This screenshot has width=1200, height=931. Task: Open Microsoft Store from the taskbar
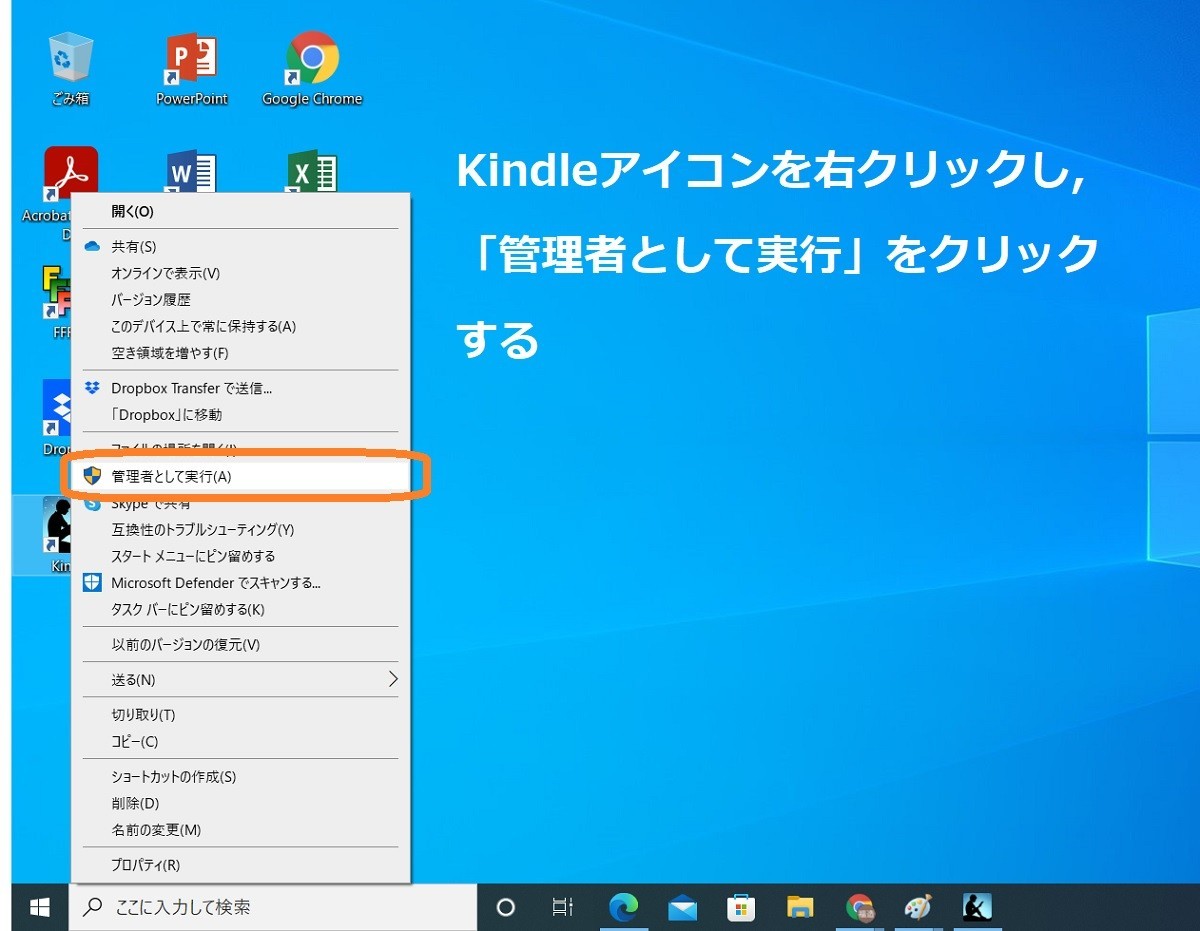pyautogui.click(x=741, y=907)
